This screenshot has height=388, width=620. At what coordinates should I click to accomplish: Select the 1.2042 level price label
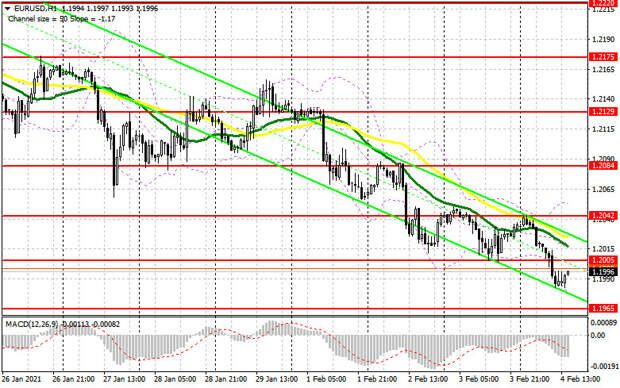tap(603, 216)
